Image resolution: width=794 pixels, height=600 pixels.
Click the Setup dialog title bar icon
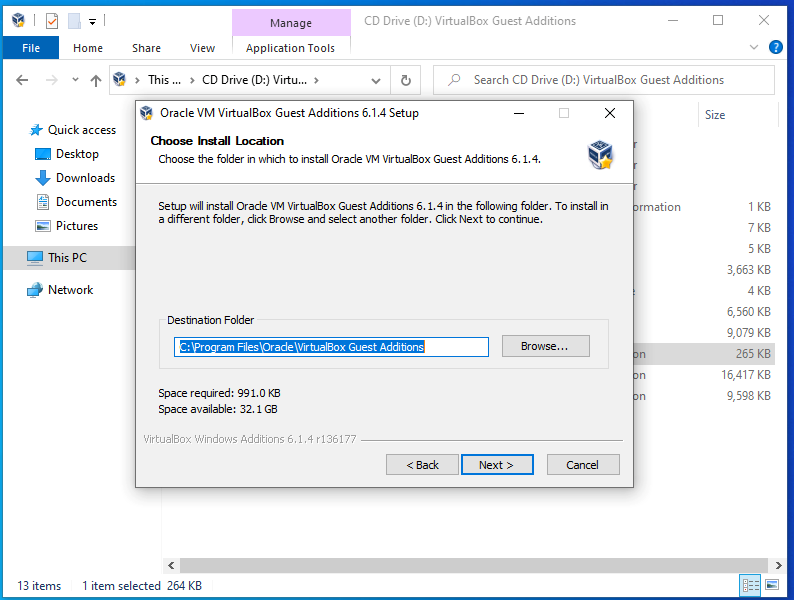146,113
